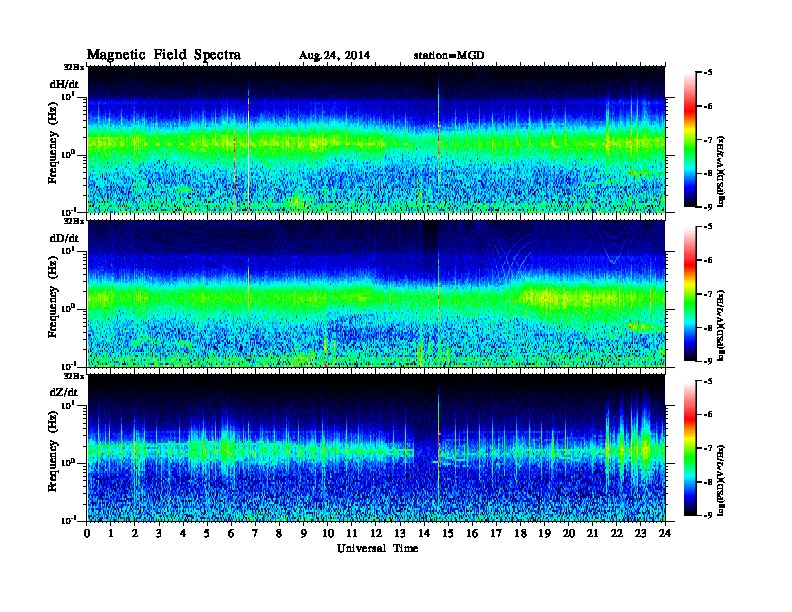Click the 10⁰ frequency tick of dZ/dt panel
The width and height of the screenshot is (792, 612).
[68, 463]
